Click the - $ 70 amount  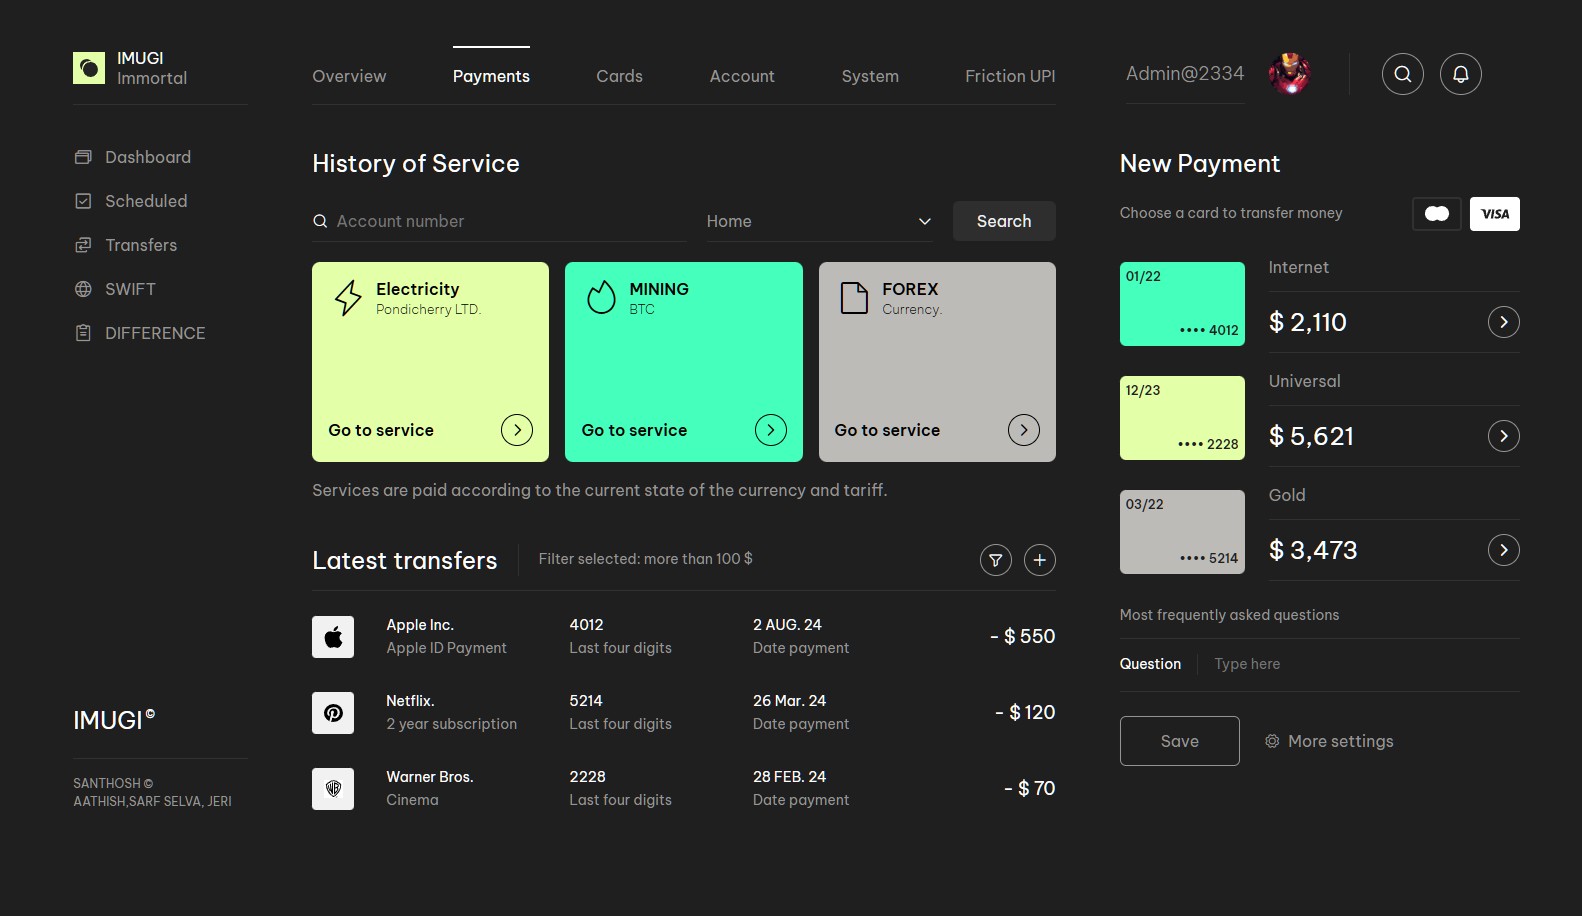[1030, 788]
